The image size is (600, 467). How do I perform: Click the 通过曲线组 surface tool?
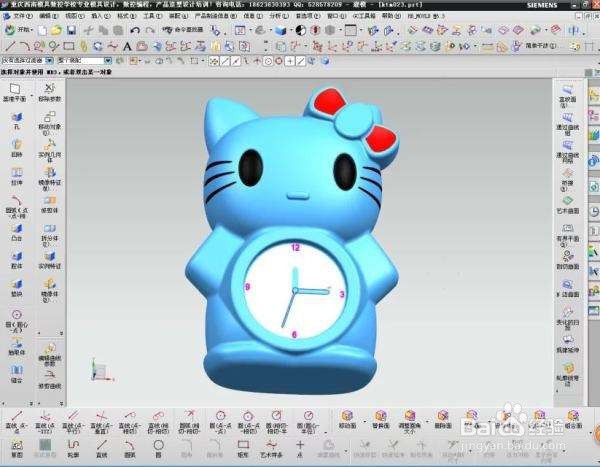coord(567,124)
